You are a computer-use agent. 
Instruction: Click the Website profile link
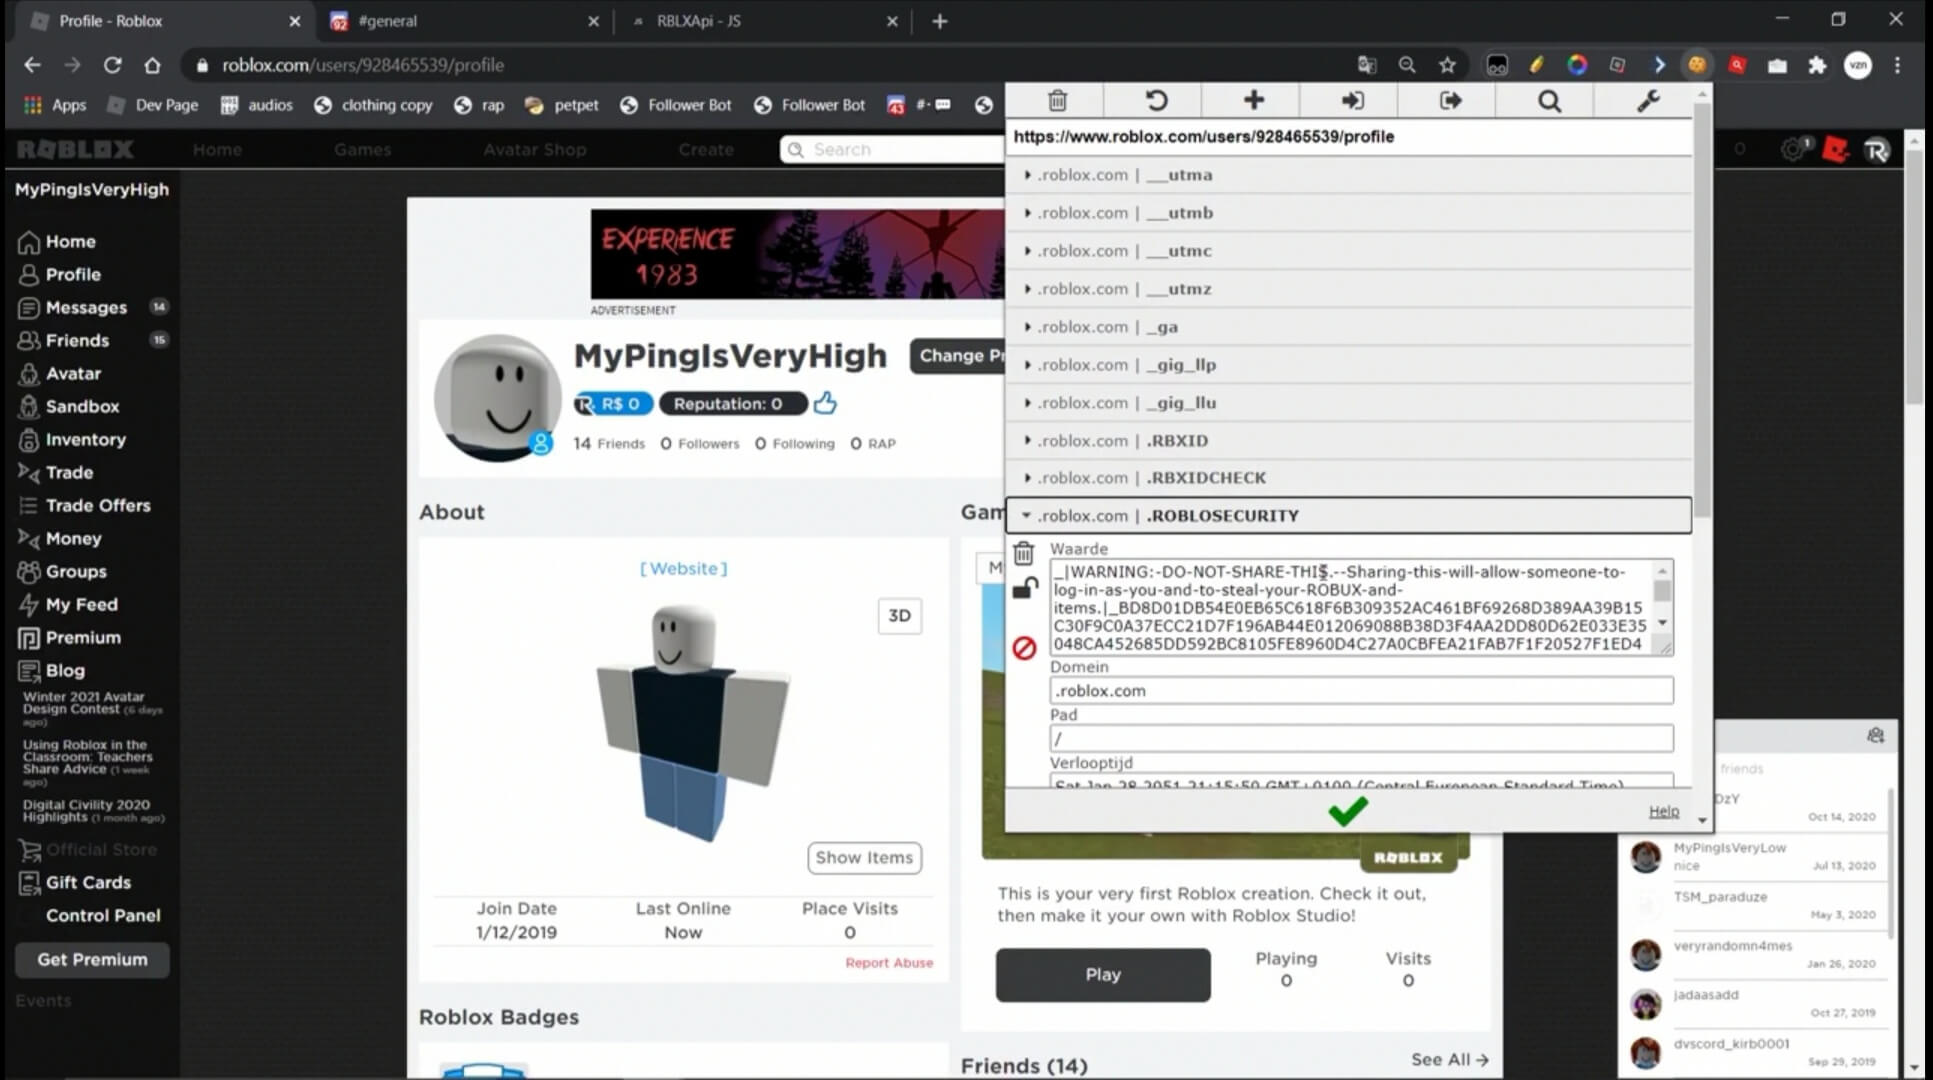(684, 569)
